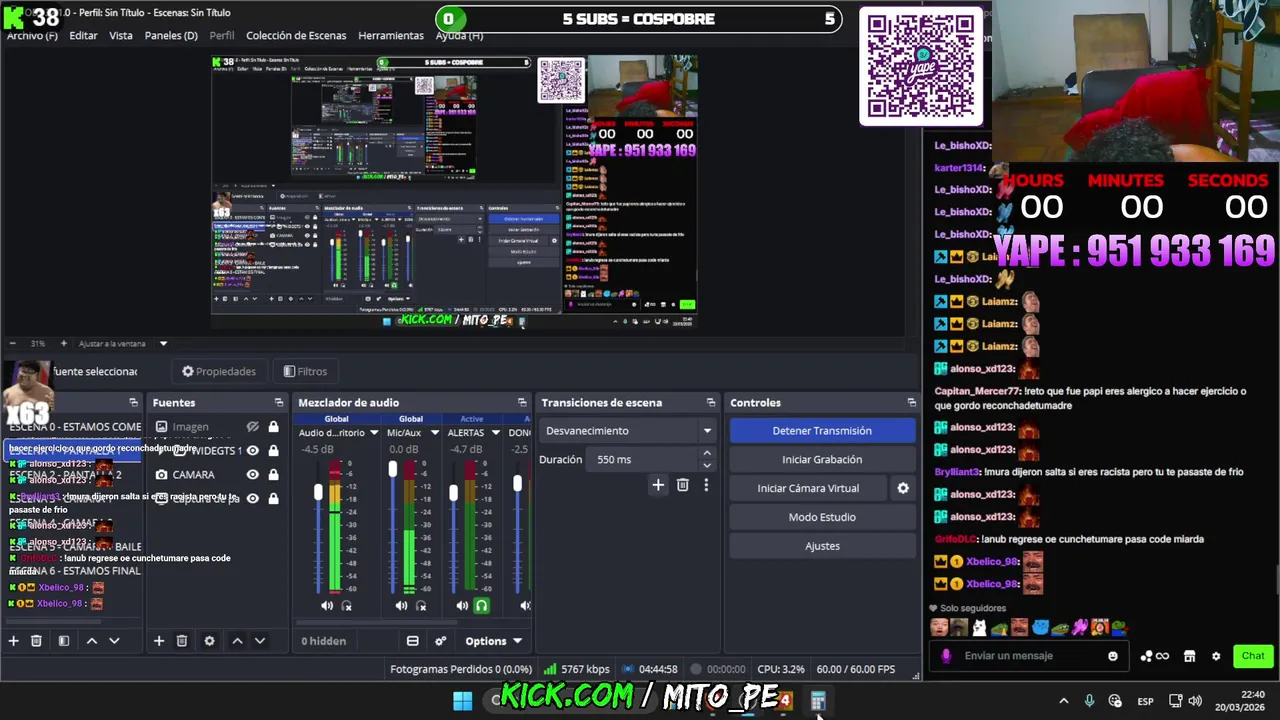Zoom out preview with minus icon
Image resolution: width=1280 pixels, height=720 pixels.
click(x=13, y=343)
